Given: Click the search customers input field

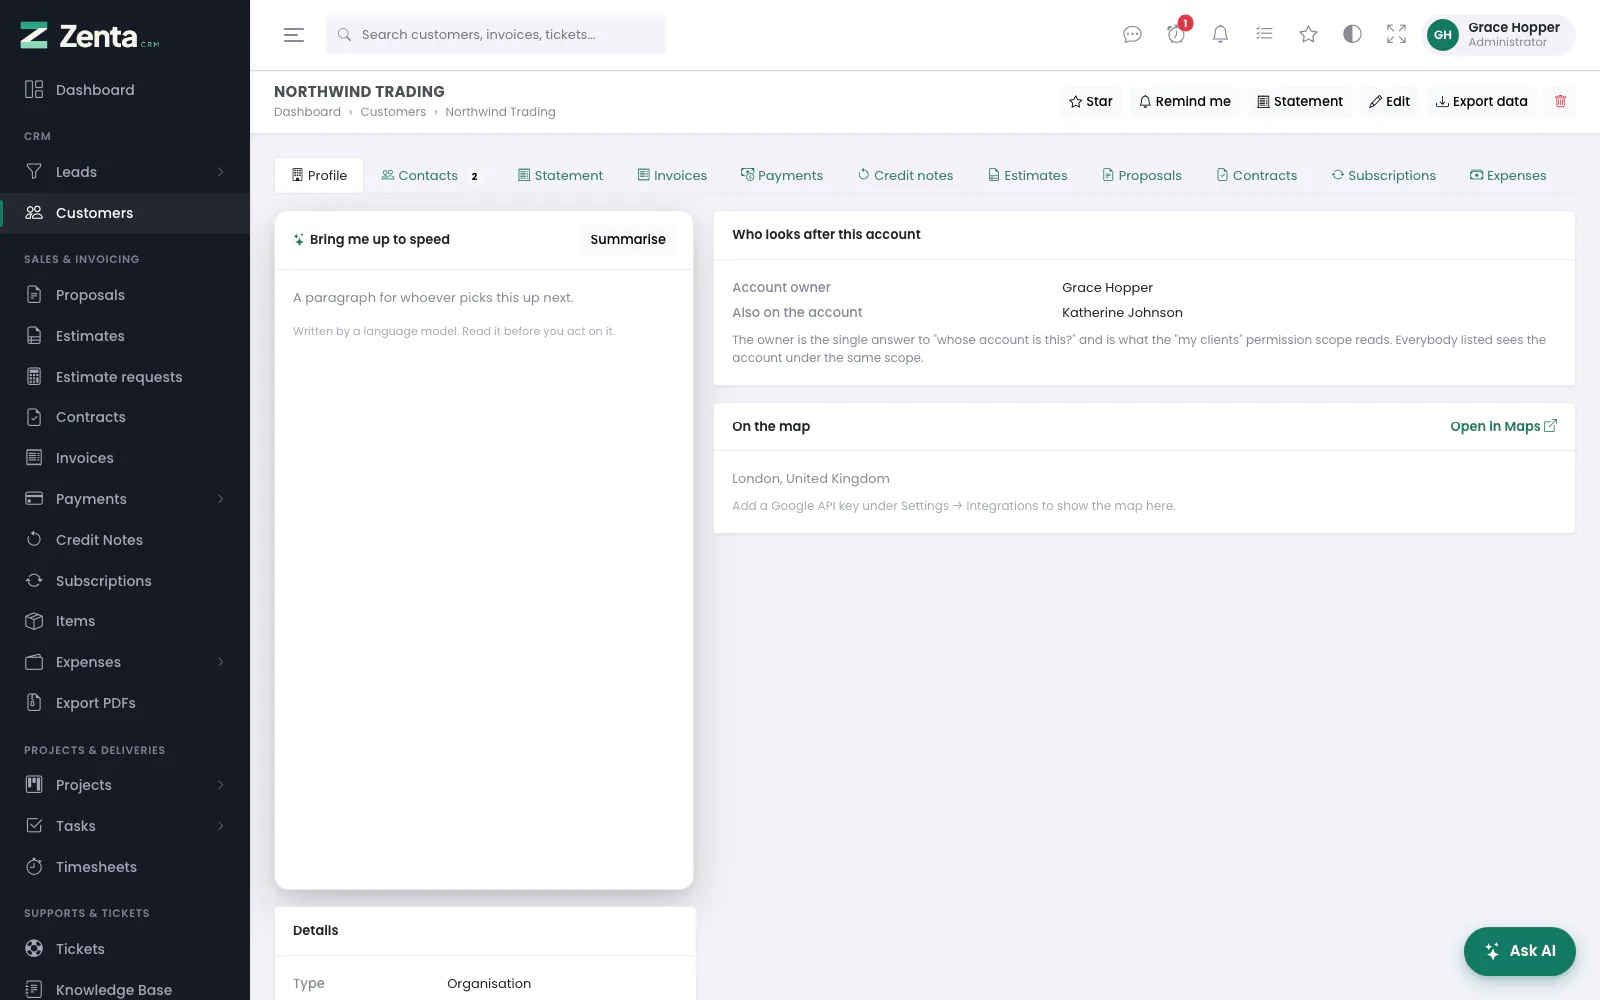Looking at the screenshot, I should [x=496, y=35].
